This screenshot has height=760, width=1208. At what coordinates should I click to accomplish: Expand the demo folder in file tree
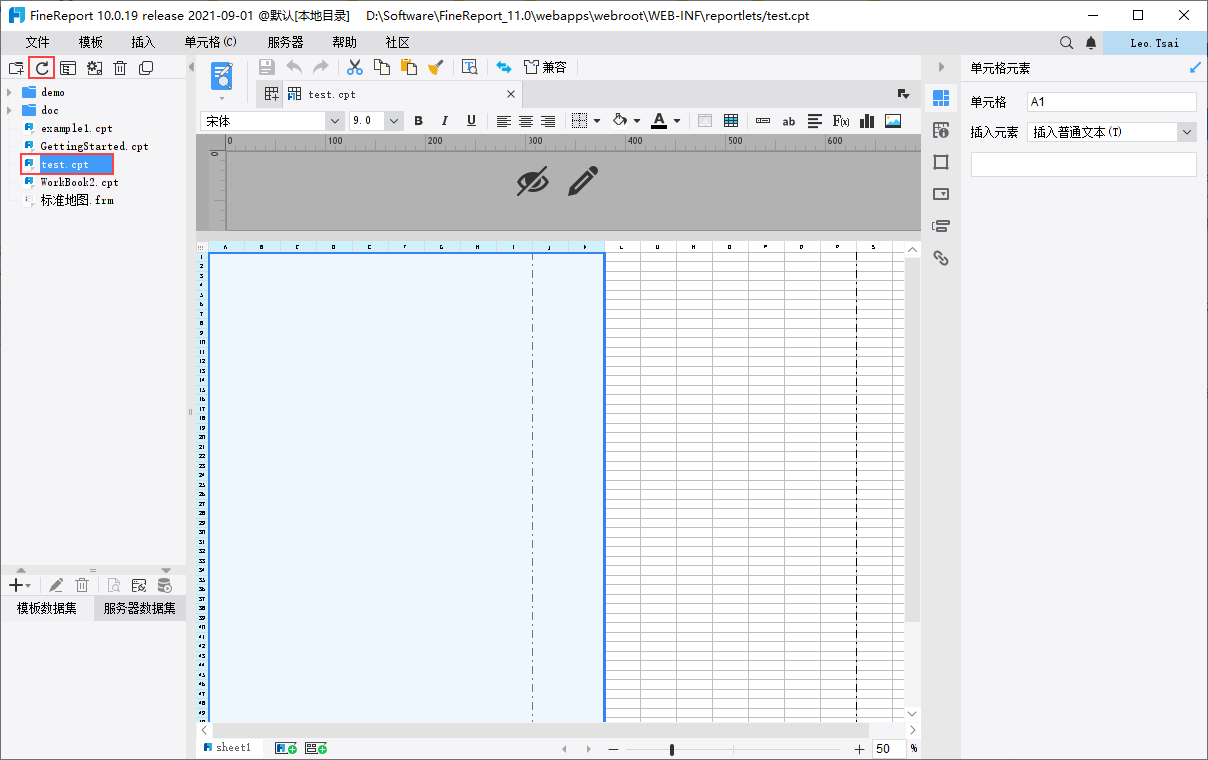pyautogui.click(x=10, y=92)
